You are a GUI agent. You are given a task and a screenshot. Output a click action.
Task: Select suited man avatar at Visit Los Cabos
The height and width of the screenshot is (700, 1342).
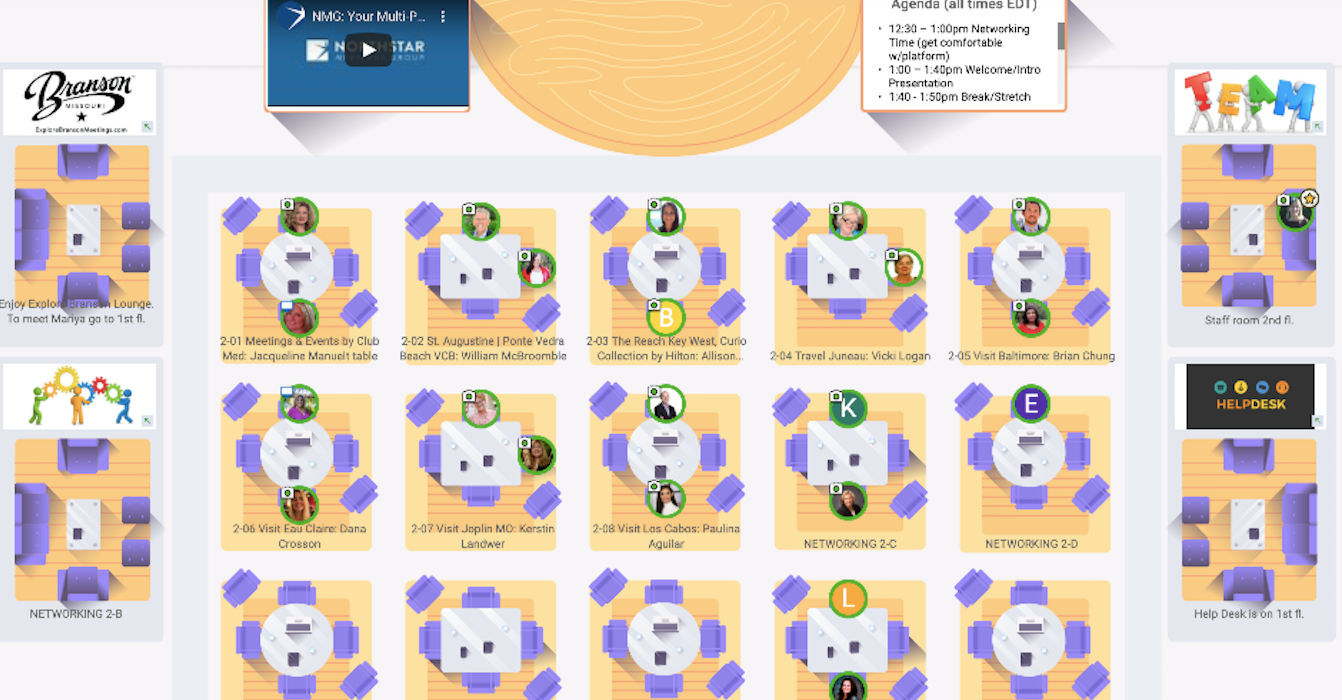(x=665, y=405)
